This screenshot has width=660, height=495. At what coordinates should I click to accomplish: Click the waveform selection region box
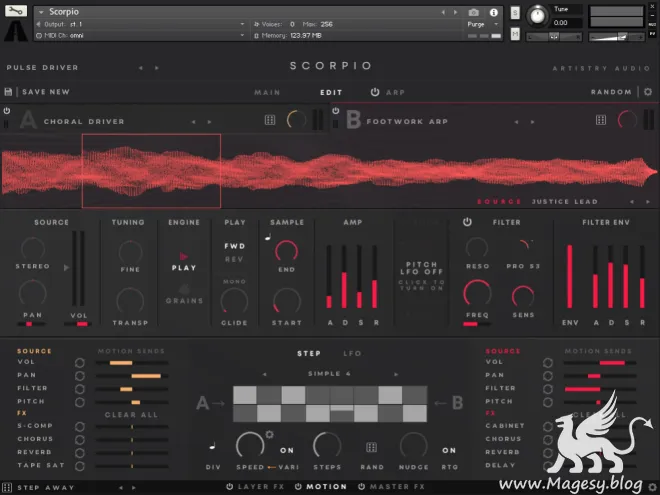click(151, 171)
